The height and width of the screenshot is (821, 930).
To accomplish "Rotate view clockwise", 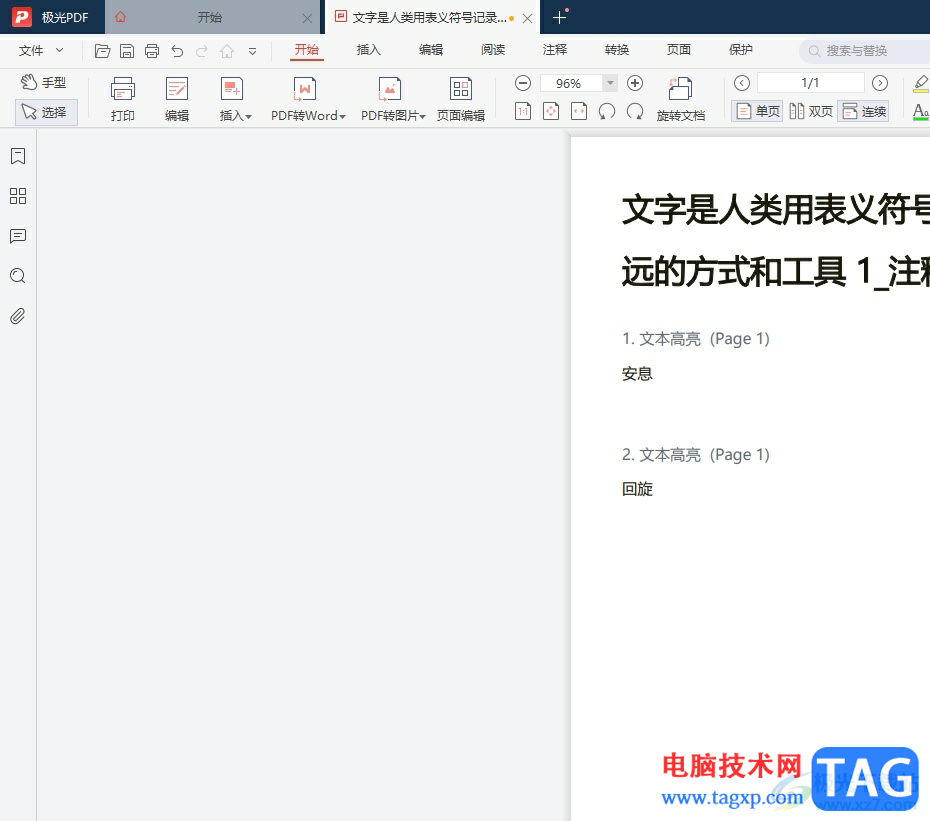I will (x=635, y=112).
